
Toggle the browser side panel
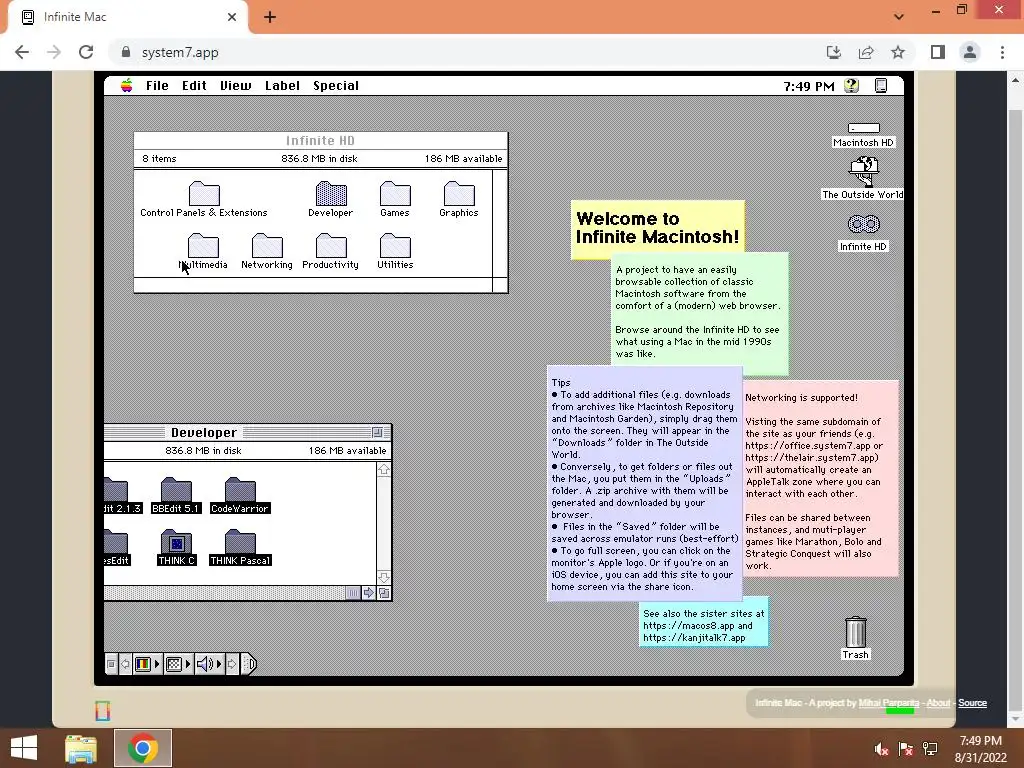click(938, 52)
